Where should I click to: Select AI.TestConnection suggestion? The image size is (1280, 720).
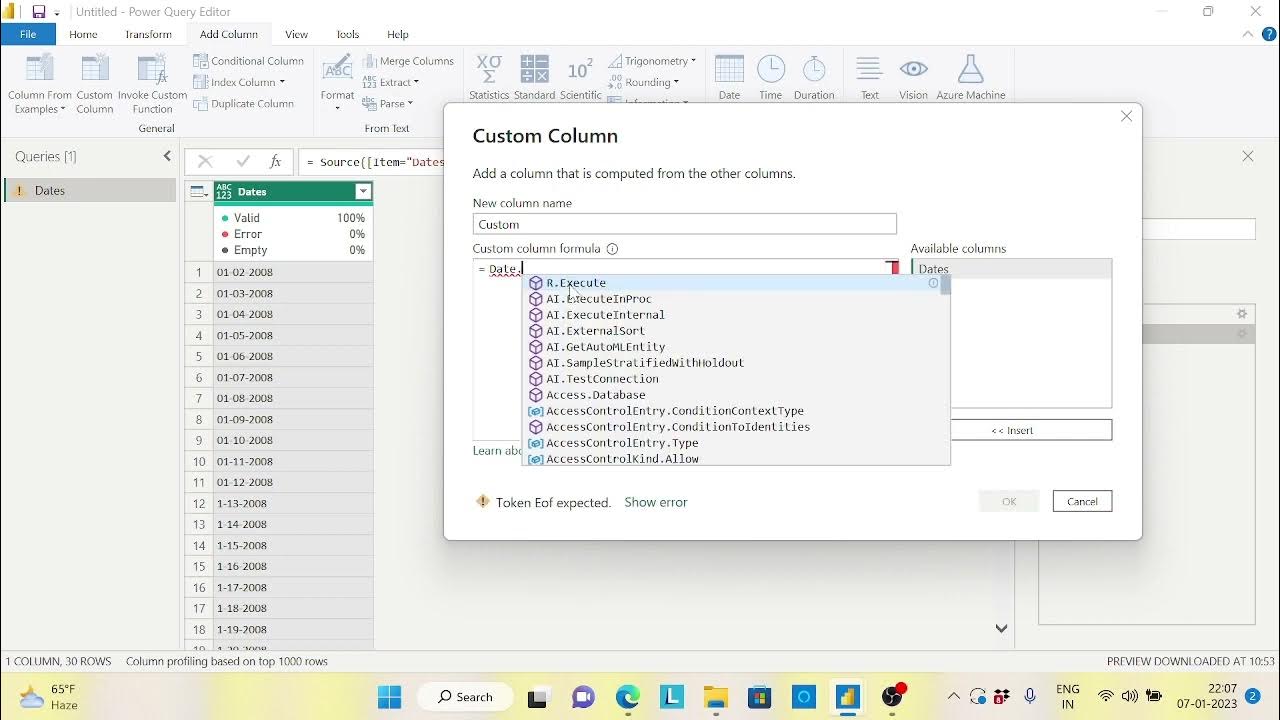click(x=735, y=379)
